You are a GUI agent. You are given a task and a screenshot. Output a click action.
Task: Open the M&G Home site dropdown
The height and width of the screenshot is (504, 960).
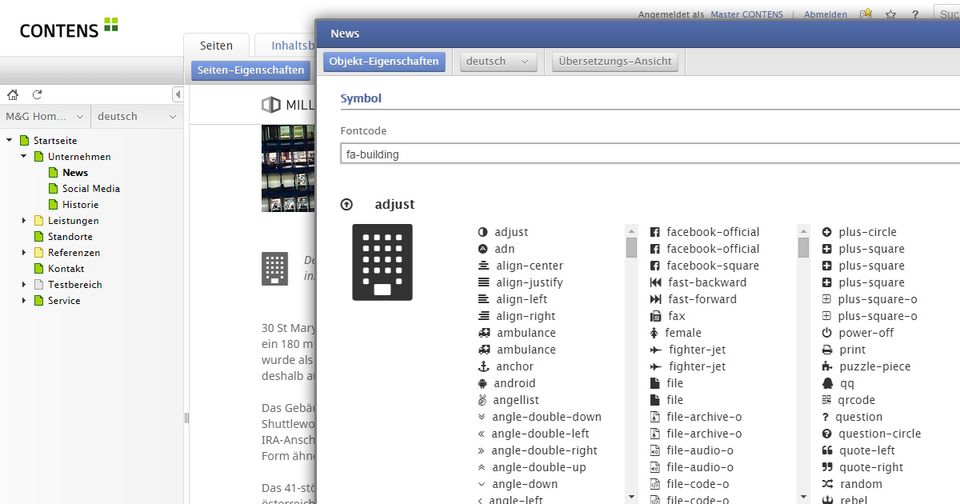click(x=44, y=117)
